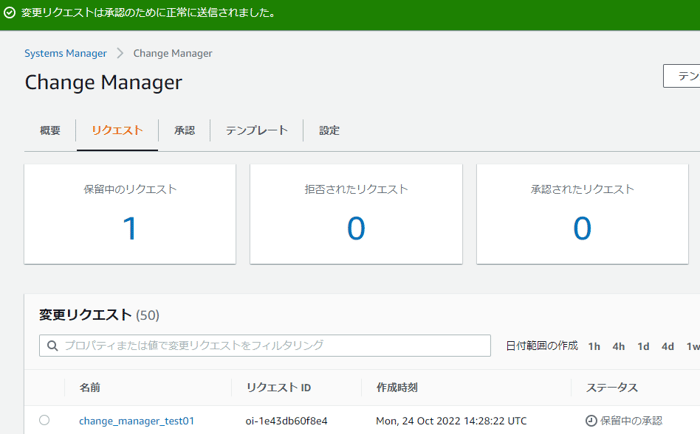Sort by ステータス column header
The height and width of the screenshot is (434, 700).
tap(612, 388)
